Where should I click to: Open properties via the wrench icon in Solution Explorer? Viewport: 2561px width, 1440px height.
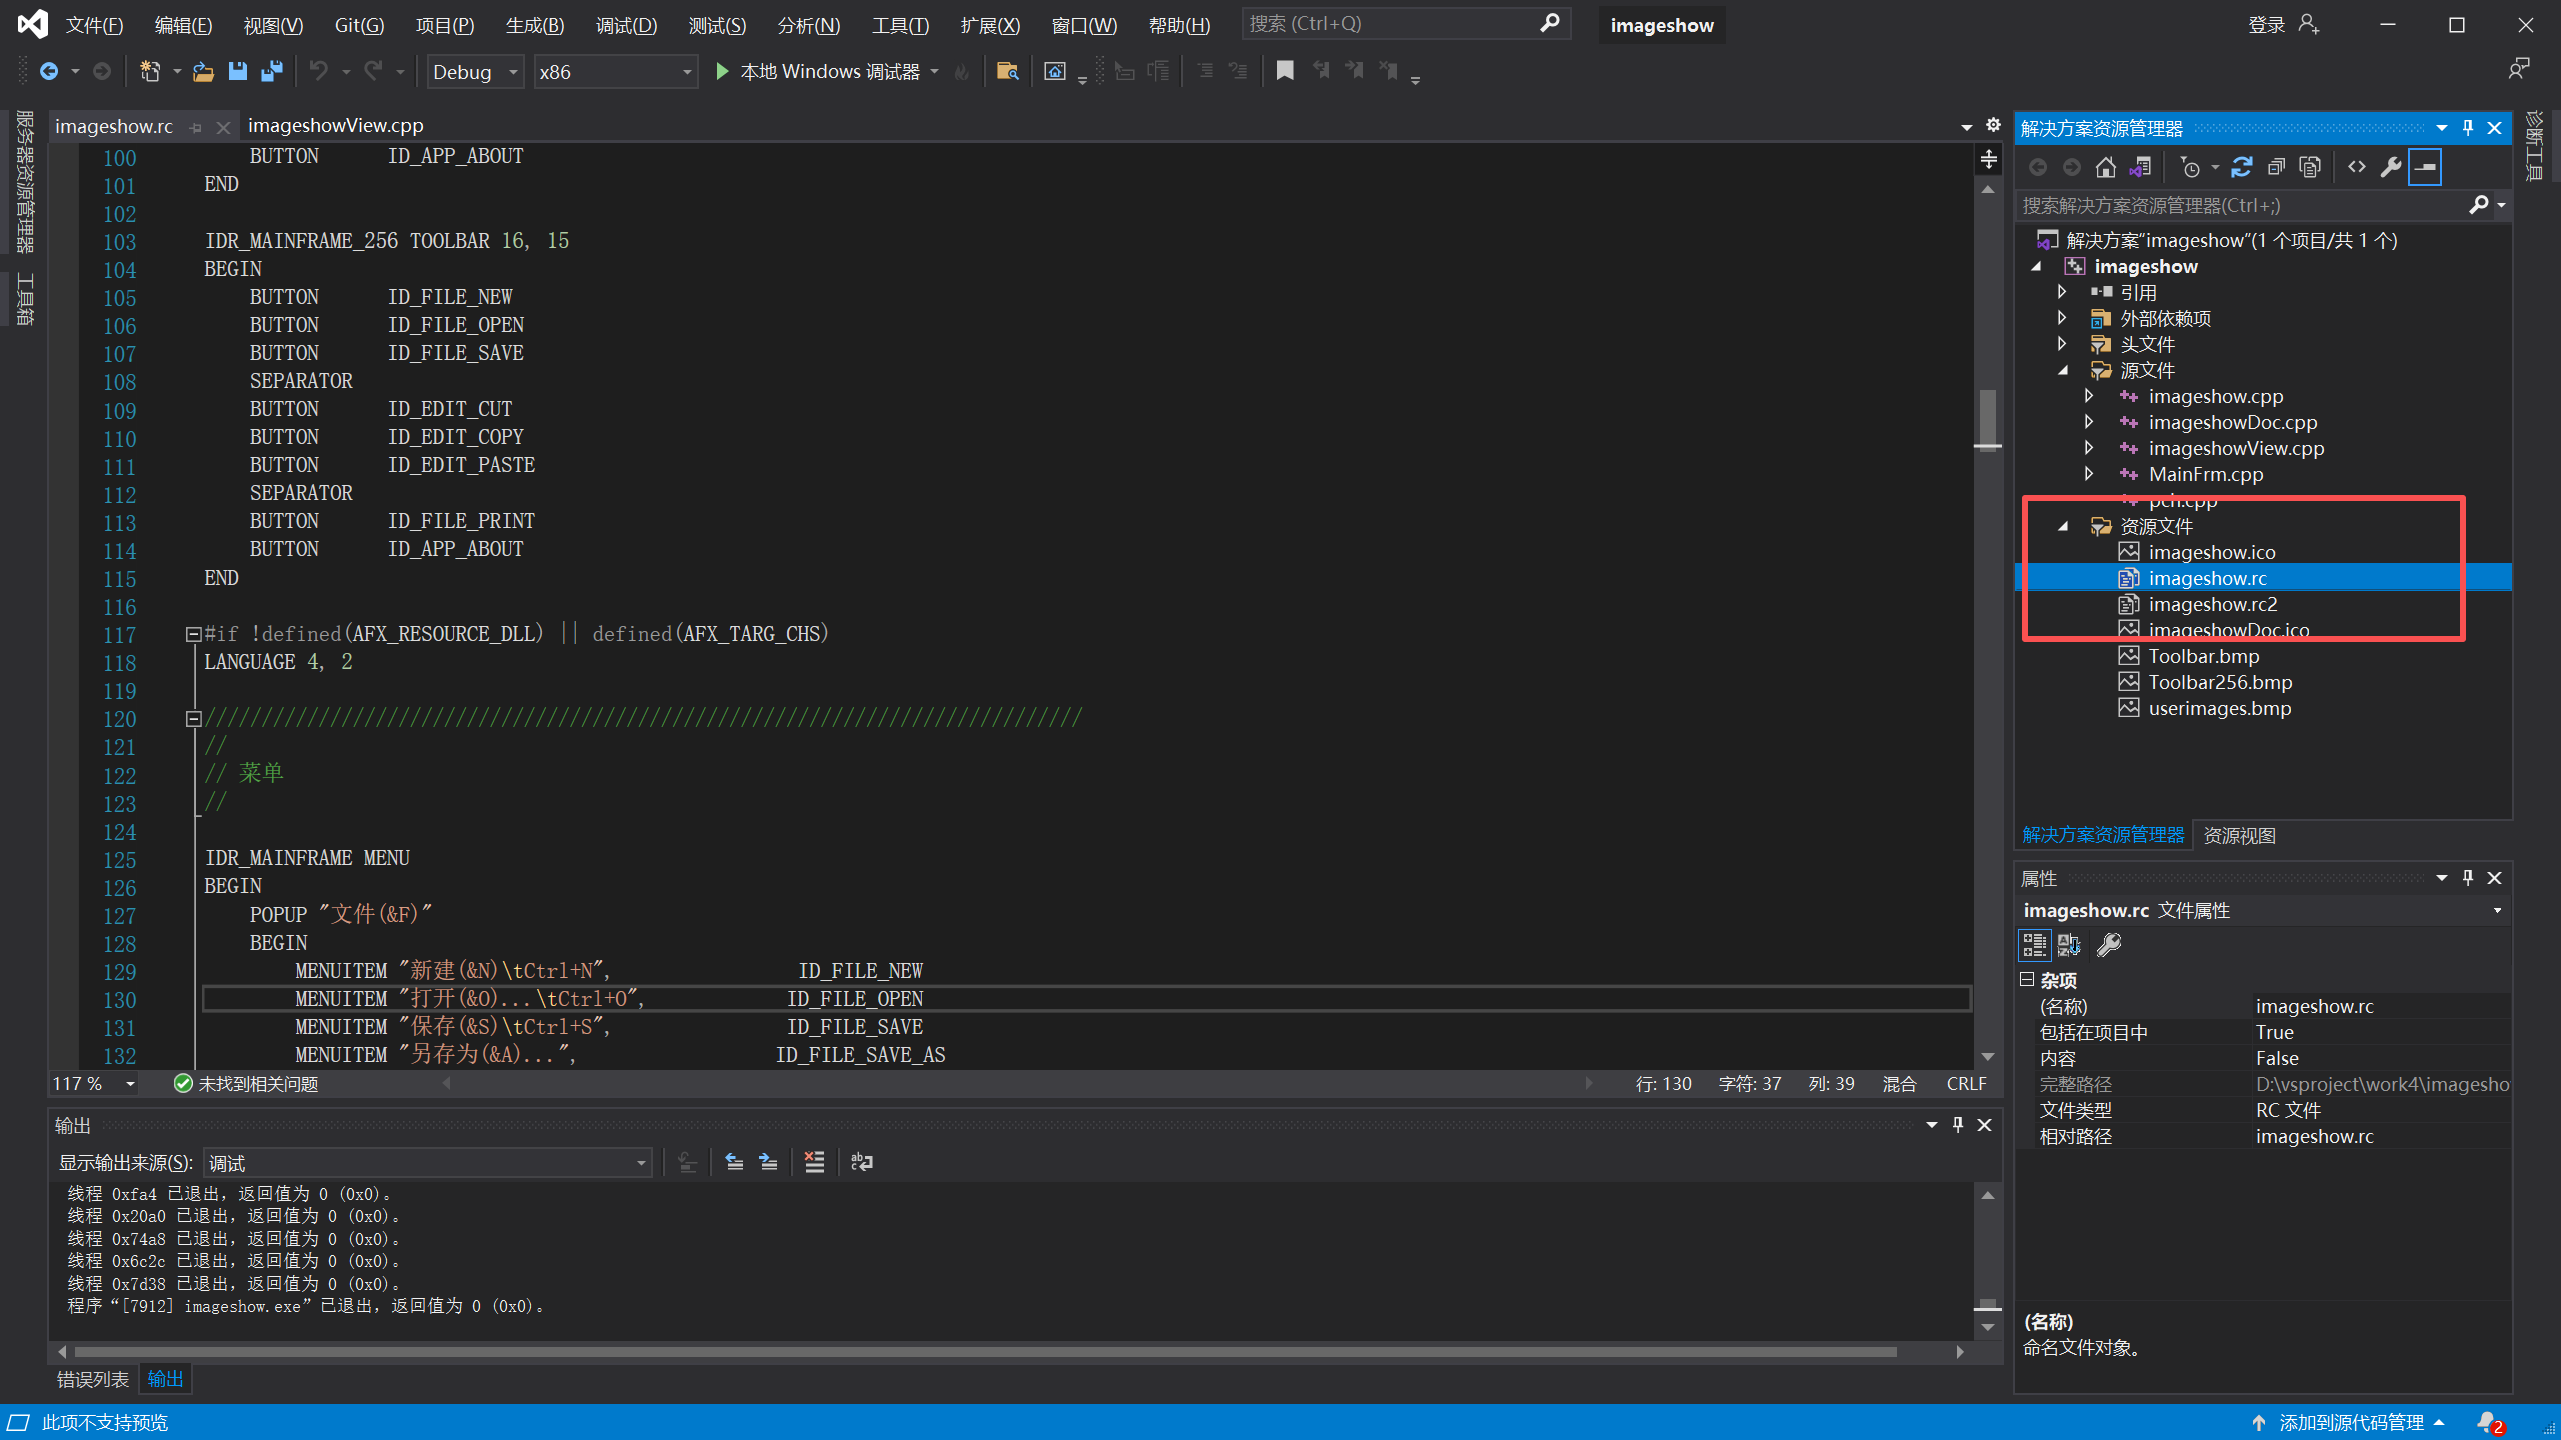pos(2391,167)
